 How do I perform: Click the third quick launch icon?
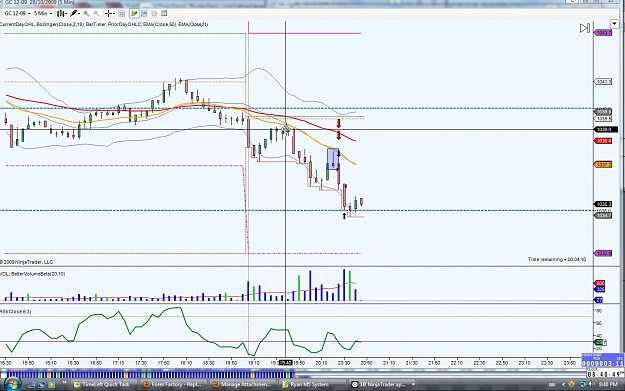click(51, 385)
